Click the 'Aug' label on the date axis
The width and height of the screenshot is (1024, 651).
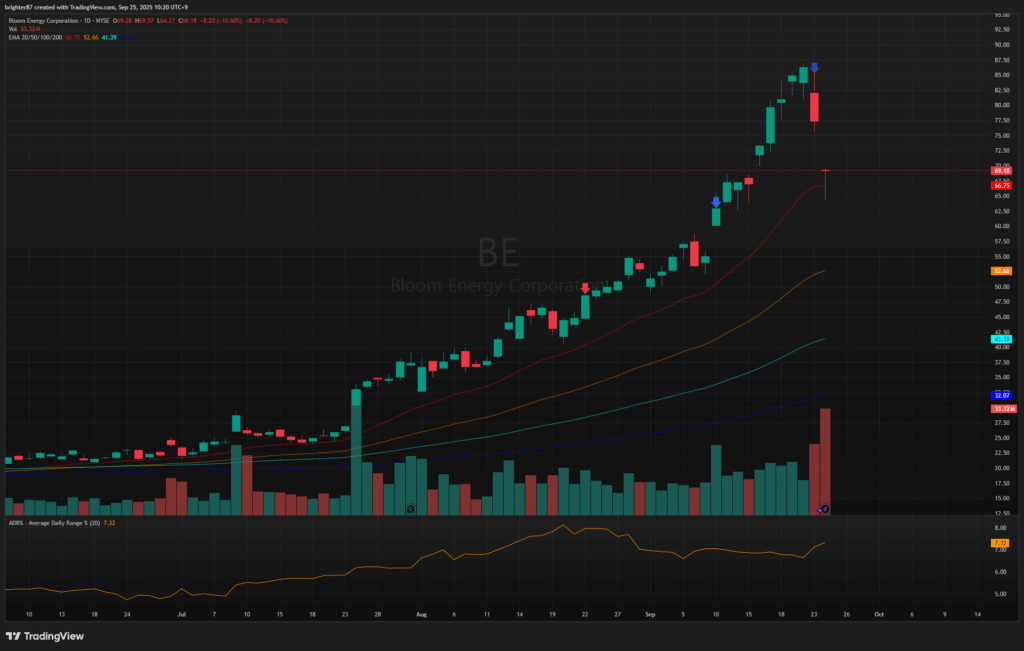(421, 614)
